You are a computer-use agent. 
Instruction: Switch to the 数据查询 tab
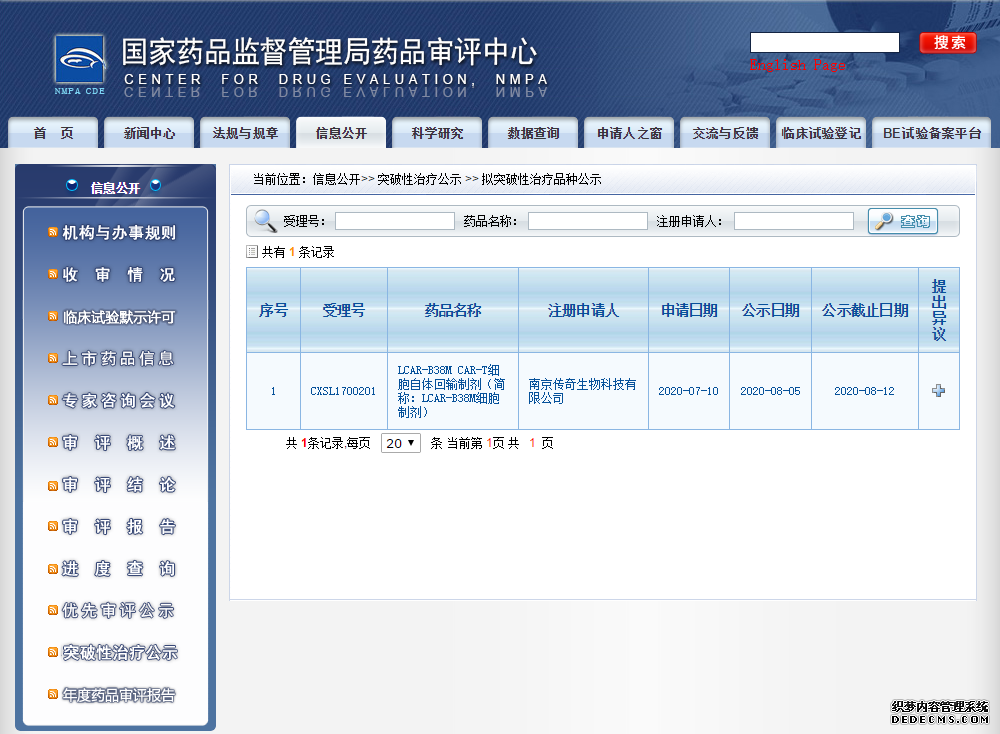tap(532, 131)
